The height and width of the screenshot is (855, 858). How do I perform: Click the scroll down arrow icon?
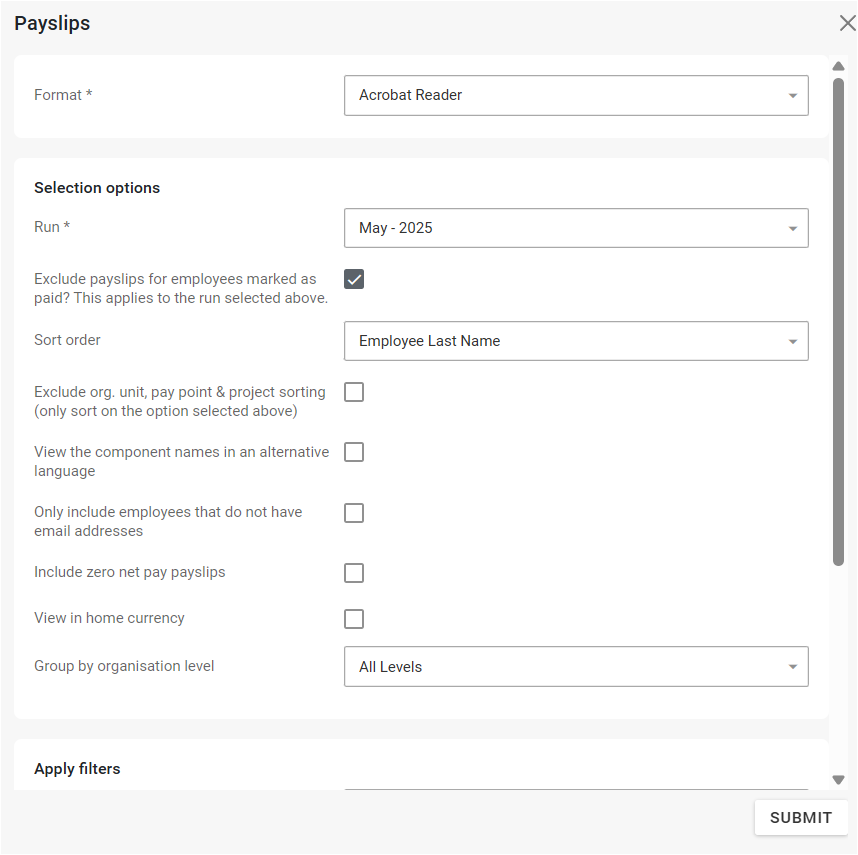click(839, 780)
